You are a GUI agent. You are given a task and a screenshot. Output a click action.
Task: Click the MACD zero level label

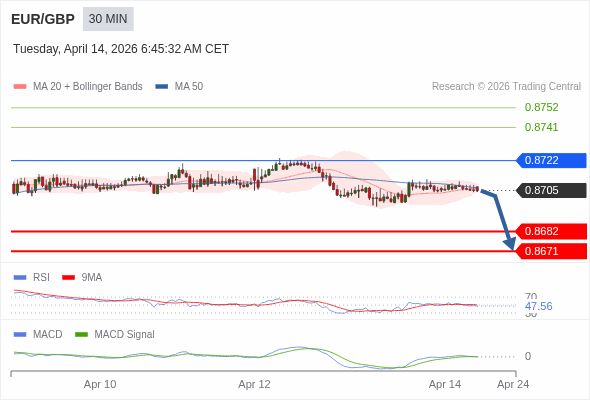click(528, 356)
